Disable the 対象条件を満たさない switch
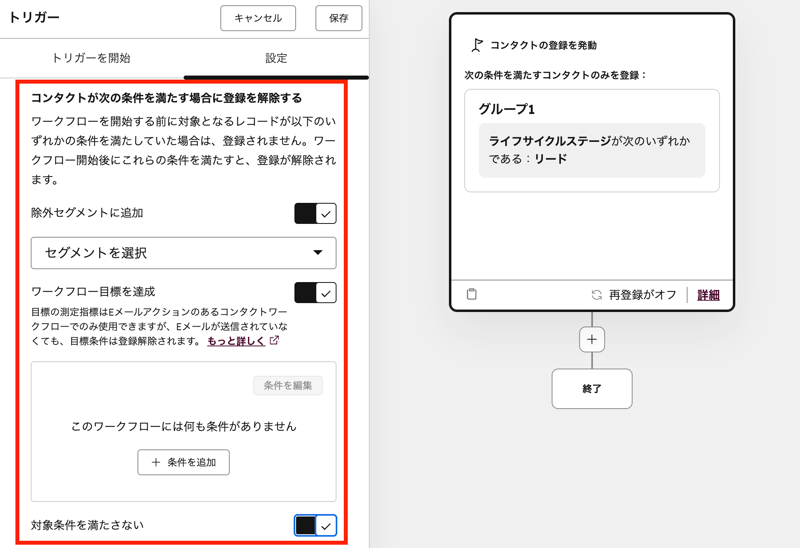This screenshot has height=548, width=800. (x=315, y=525)
